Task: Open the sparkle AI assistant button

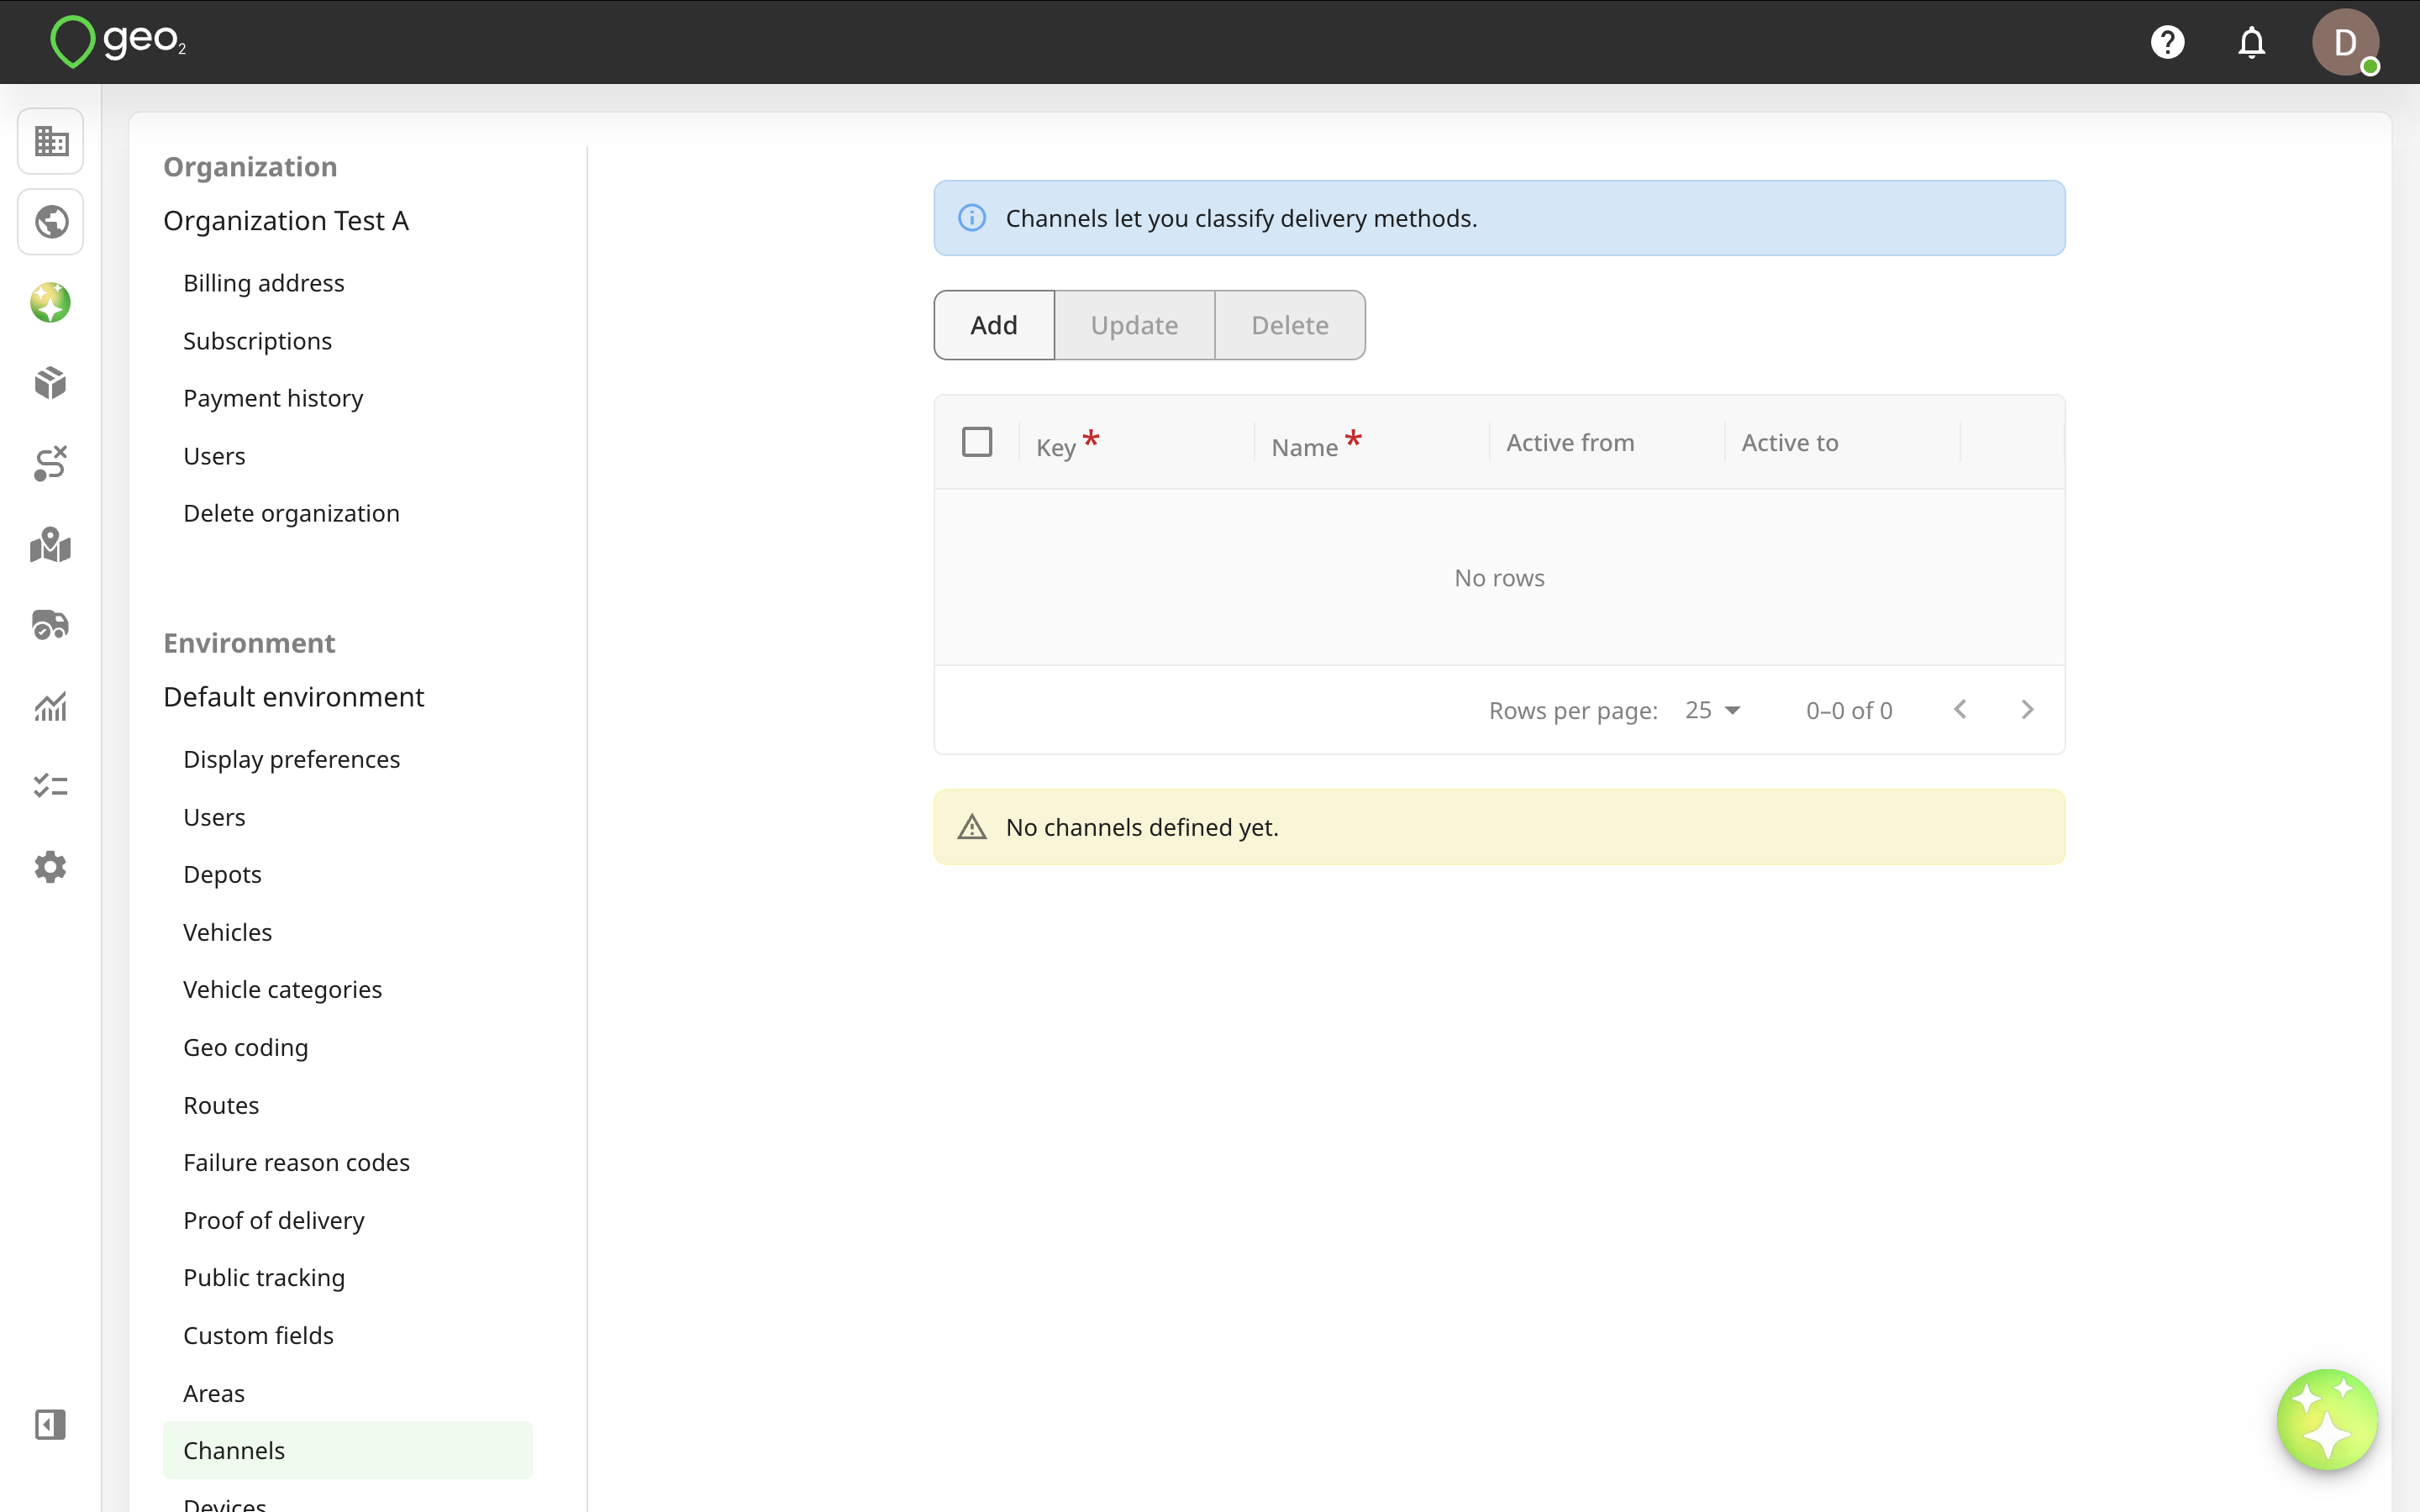Action: tap(2327, 1419)
